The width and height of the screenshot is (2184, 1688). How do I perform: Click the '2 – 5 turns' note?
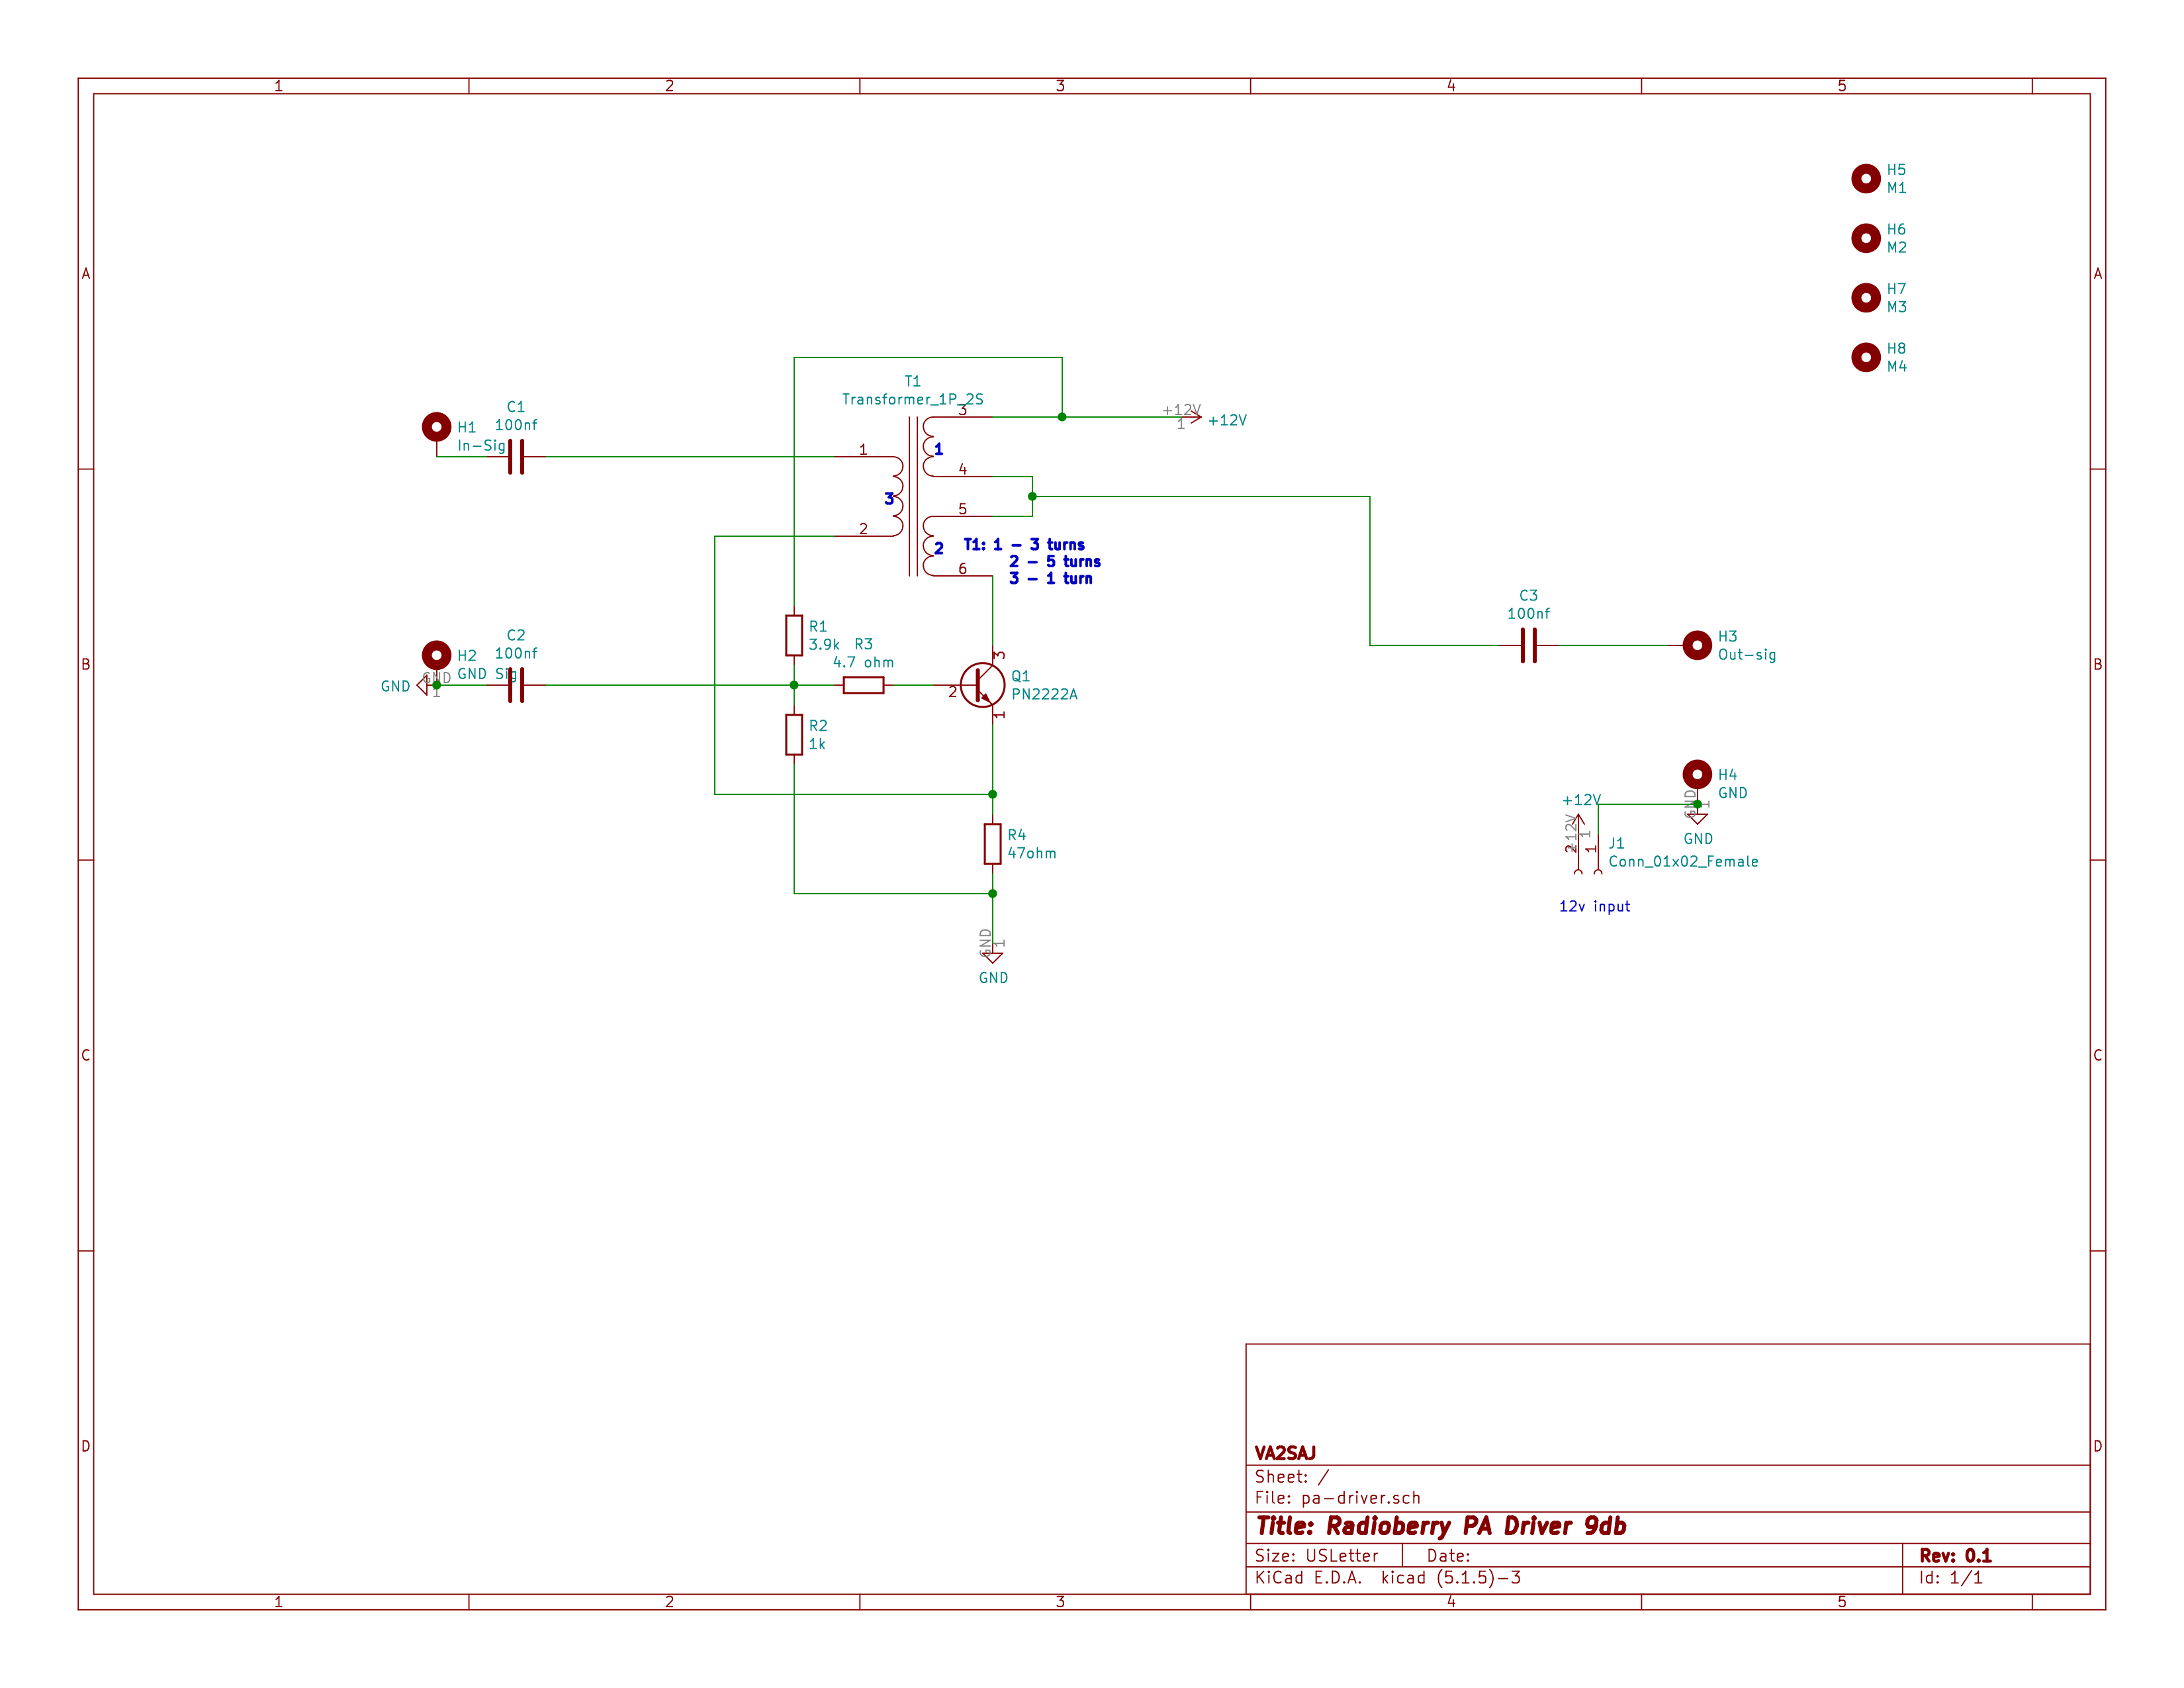(x=1055, y=562)
